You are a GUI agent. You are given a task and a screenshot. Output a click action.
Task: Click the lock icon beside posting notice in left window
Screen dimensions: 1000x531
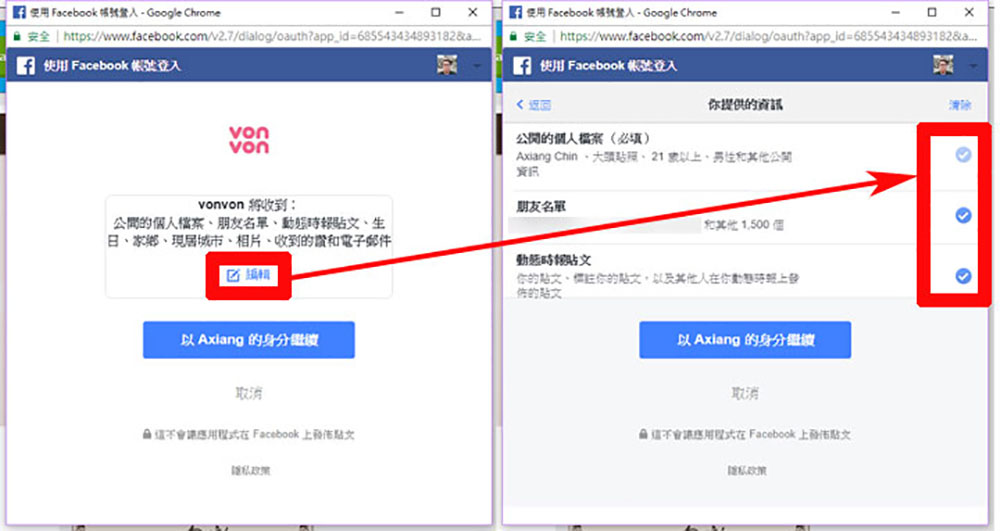click(x=147, y=434)
